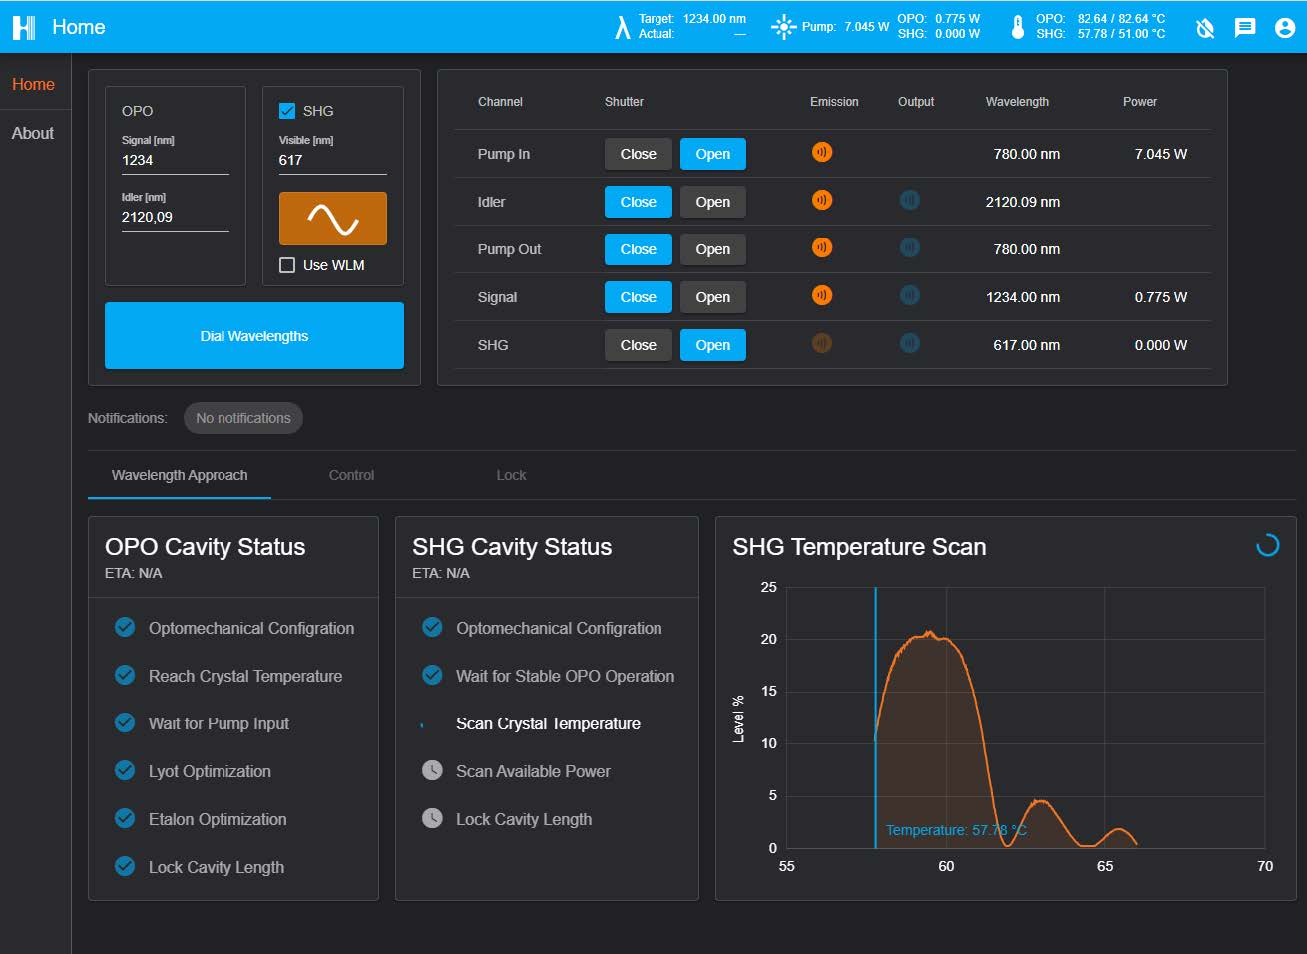The height and width of the screenshot is (954, 1307).
Task: Open the Signal shutter
Action: pyautogui.click(x=712, y=297)
